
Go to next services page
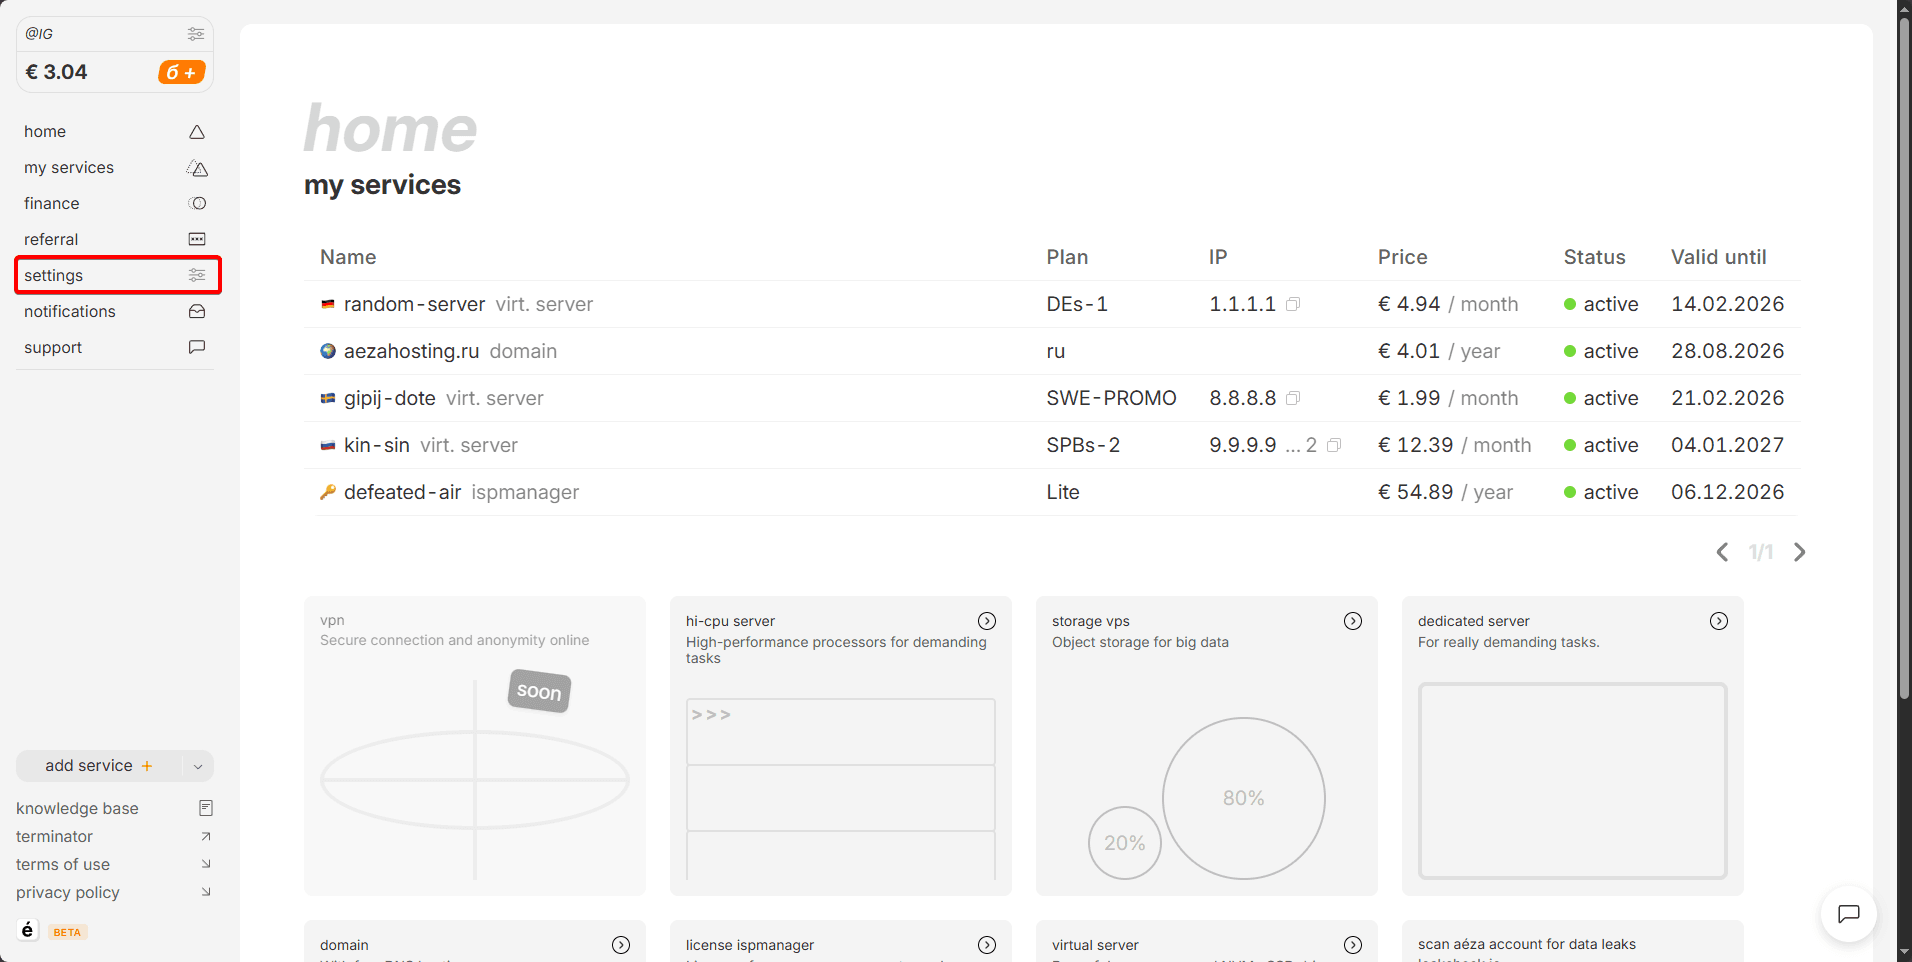1800,552
